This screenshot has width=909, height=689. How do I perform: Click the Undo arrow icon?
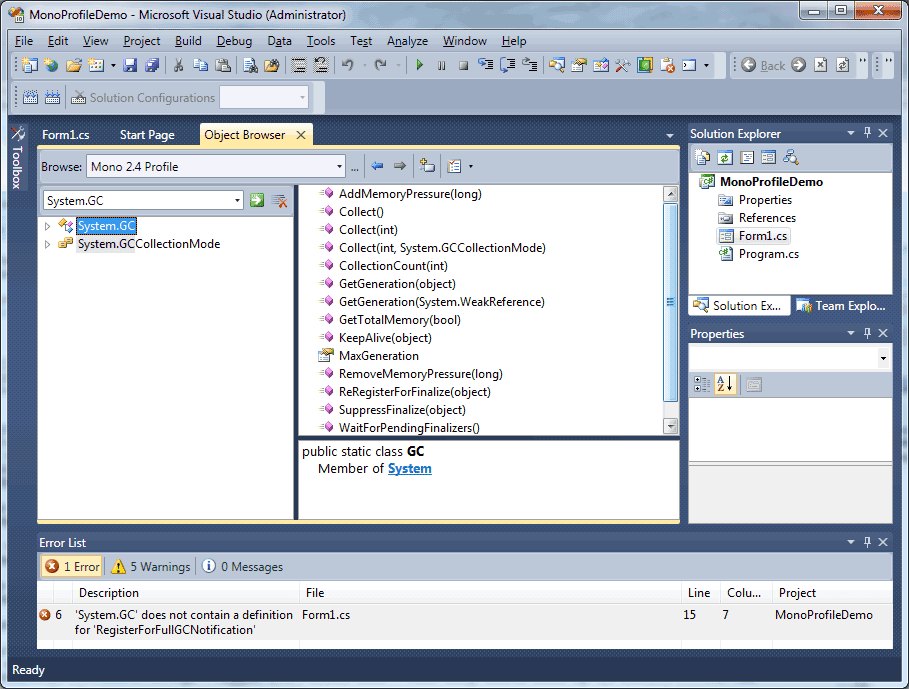tap(348, 65)
